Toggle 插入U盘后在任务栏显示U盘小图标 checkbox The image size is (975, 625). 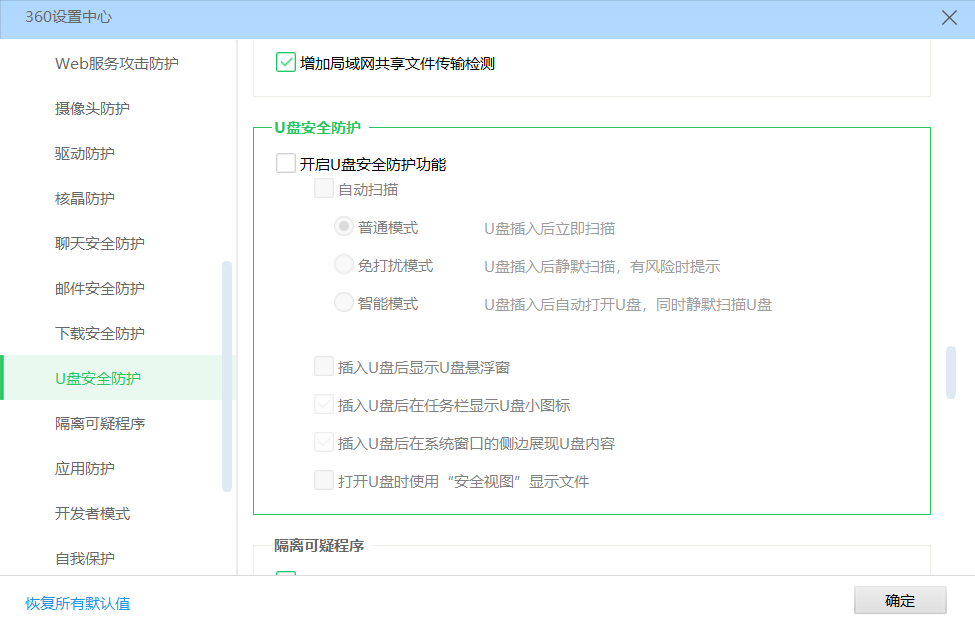[x=323, y=404]
